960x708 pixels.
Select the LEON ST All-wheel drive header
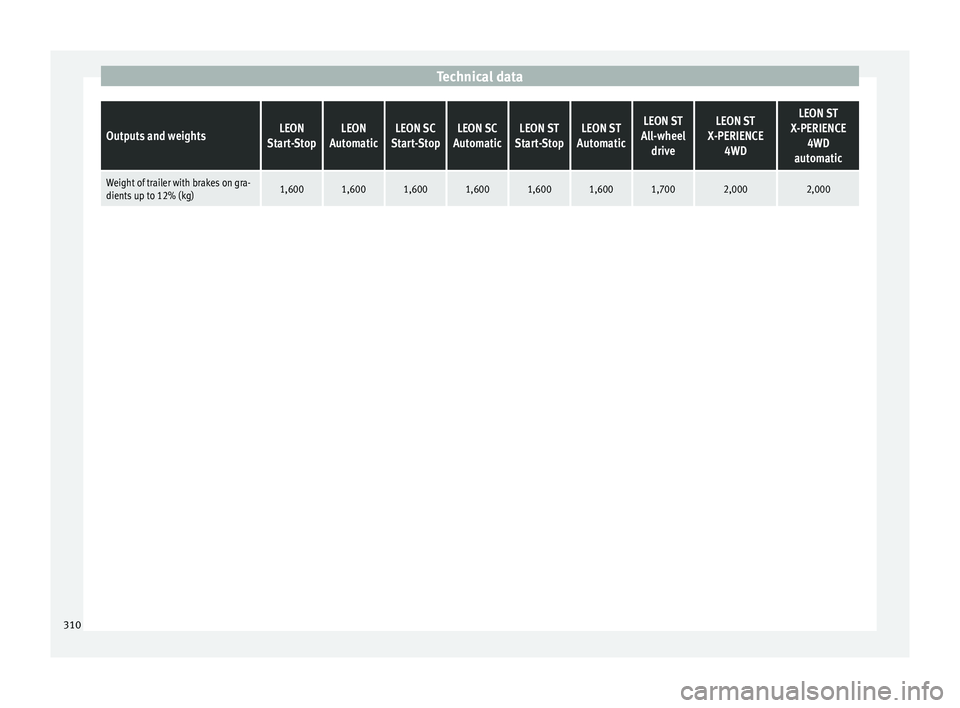point(662,135)
